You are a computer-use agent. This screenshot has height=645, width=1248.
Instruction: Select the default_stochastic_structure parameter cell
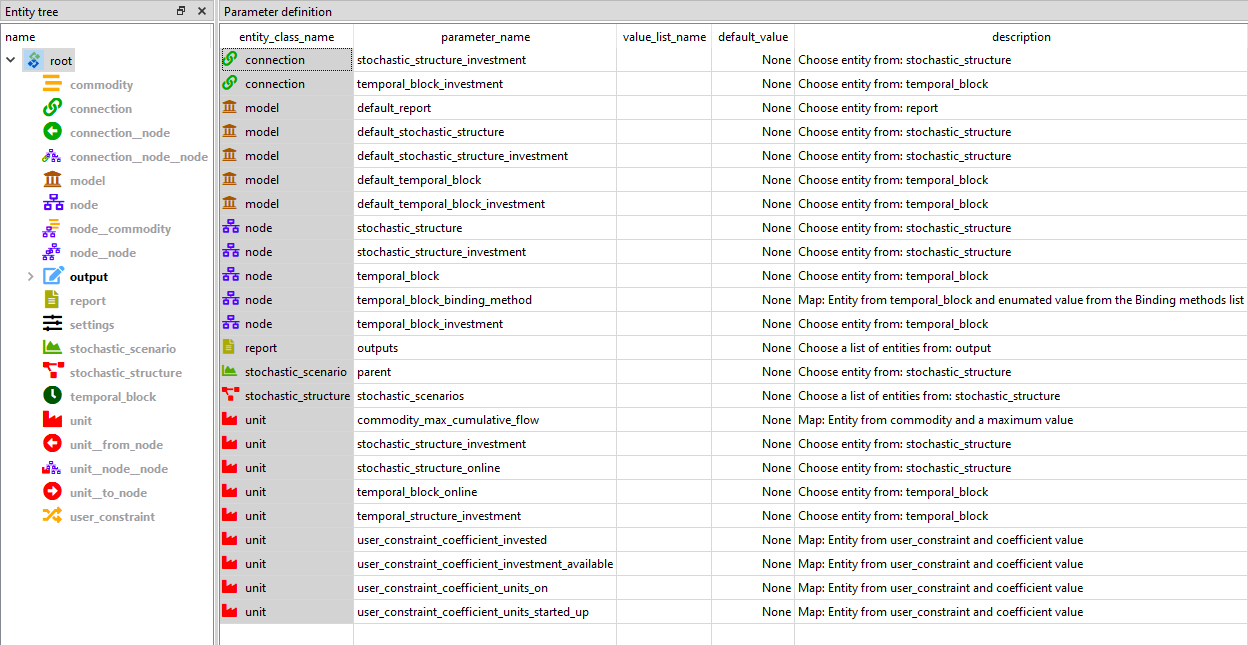pos(485,132)
